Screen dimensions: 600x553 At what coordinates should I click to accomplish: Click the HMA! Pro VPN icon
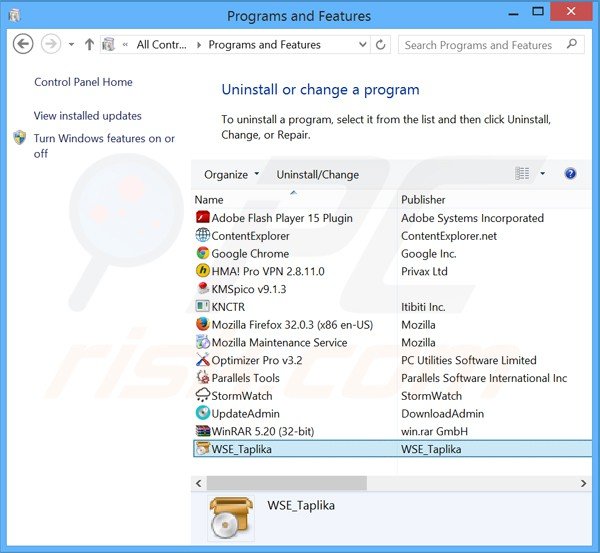tap(203, 271)
